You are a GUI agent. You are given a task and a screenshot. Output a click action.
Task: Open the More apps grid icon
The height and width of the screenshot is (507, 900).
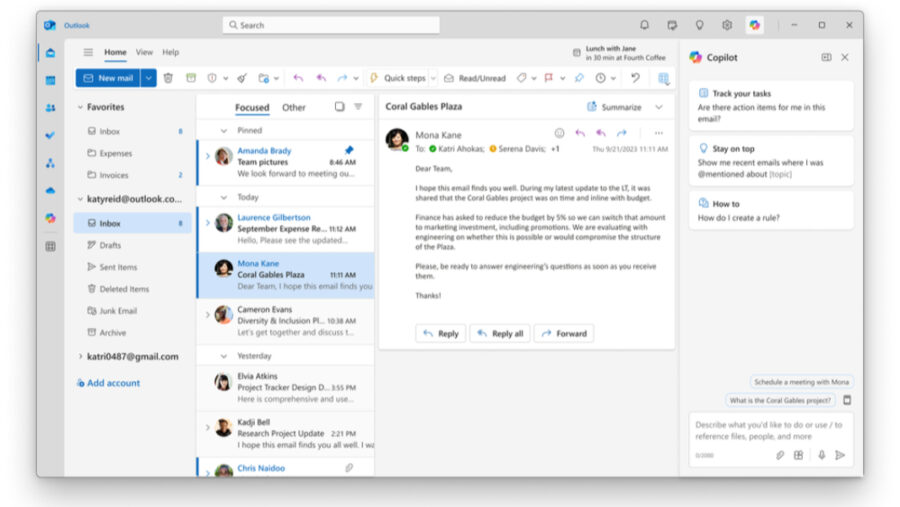tap(51, 246)
